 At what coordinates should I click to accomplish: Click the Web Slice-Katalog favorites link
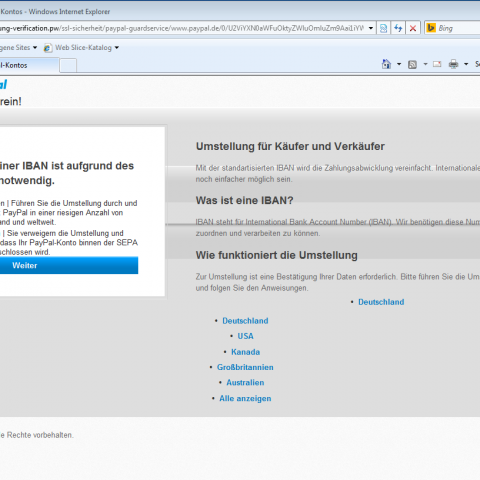83,48
